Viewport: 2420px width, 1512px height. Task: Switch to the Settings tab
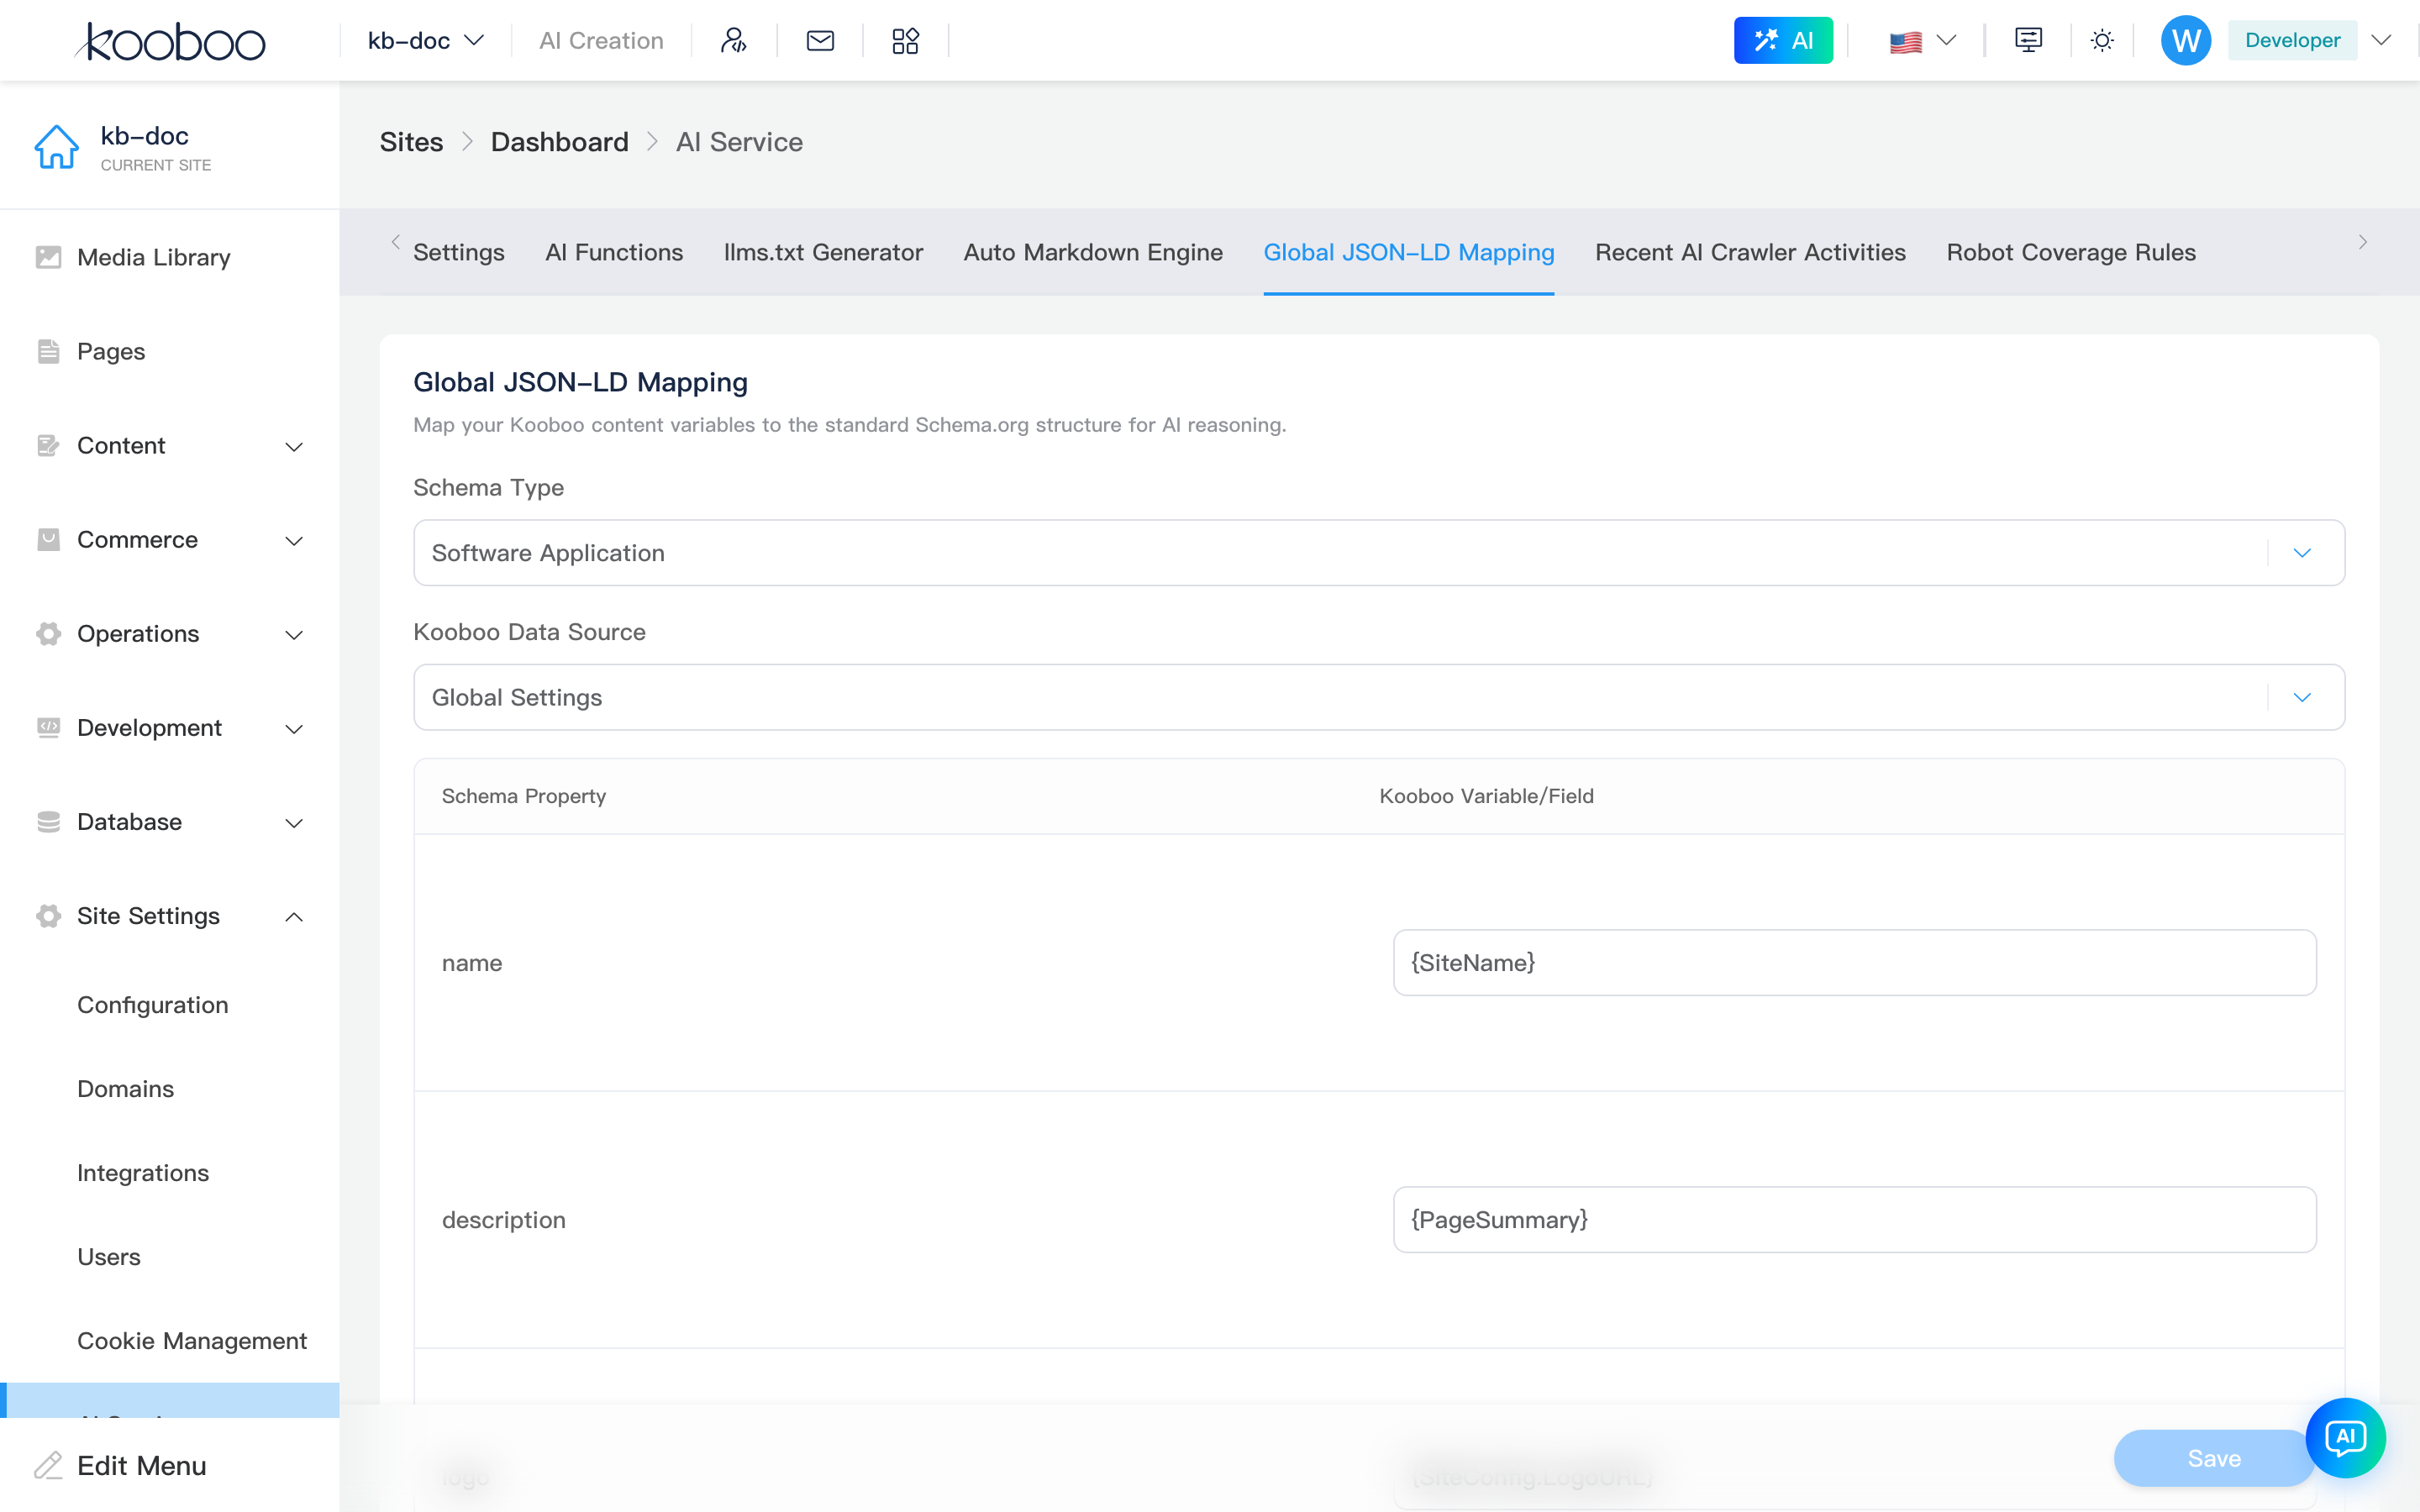click(459, 252)
